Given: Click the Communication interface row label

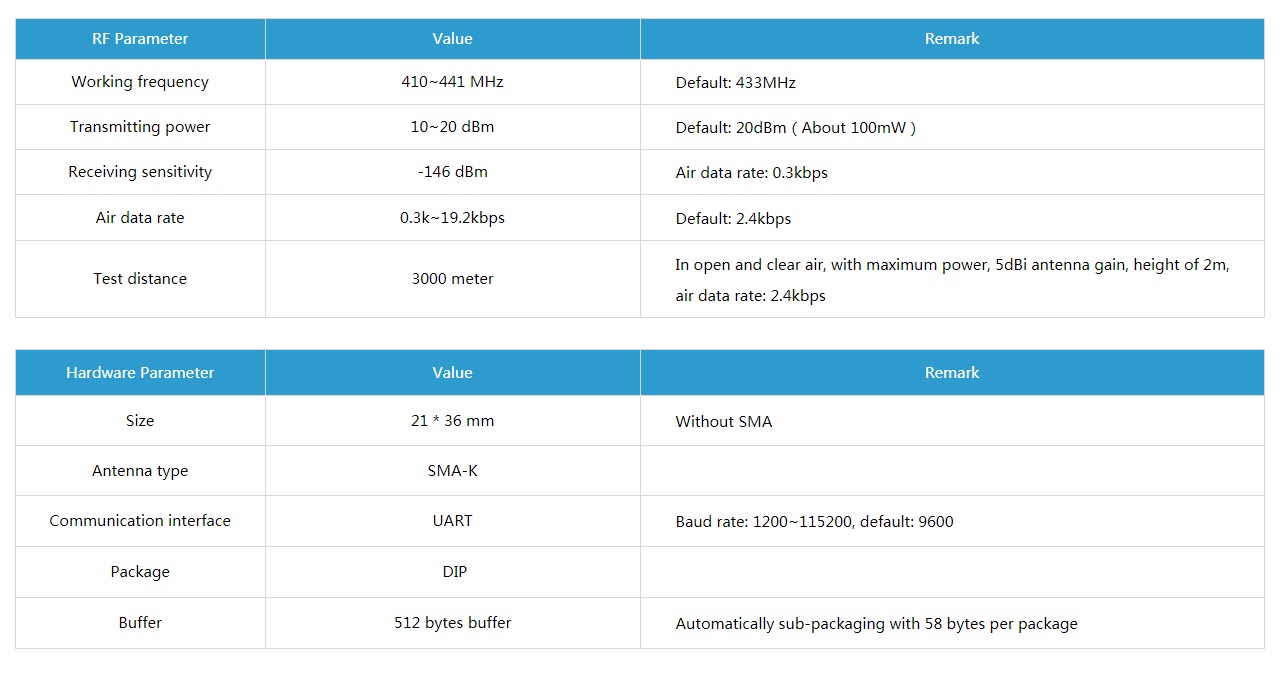Looking at the screenshot, I should [x=140, y=521].
